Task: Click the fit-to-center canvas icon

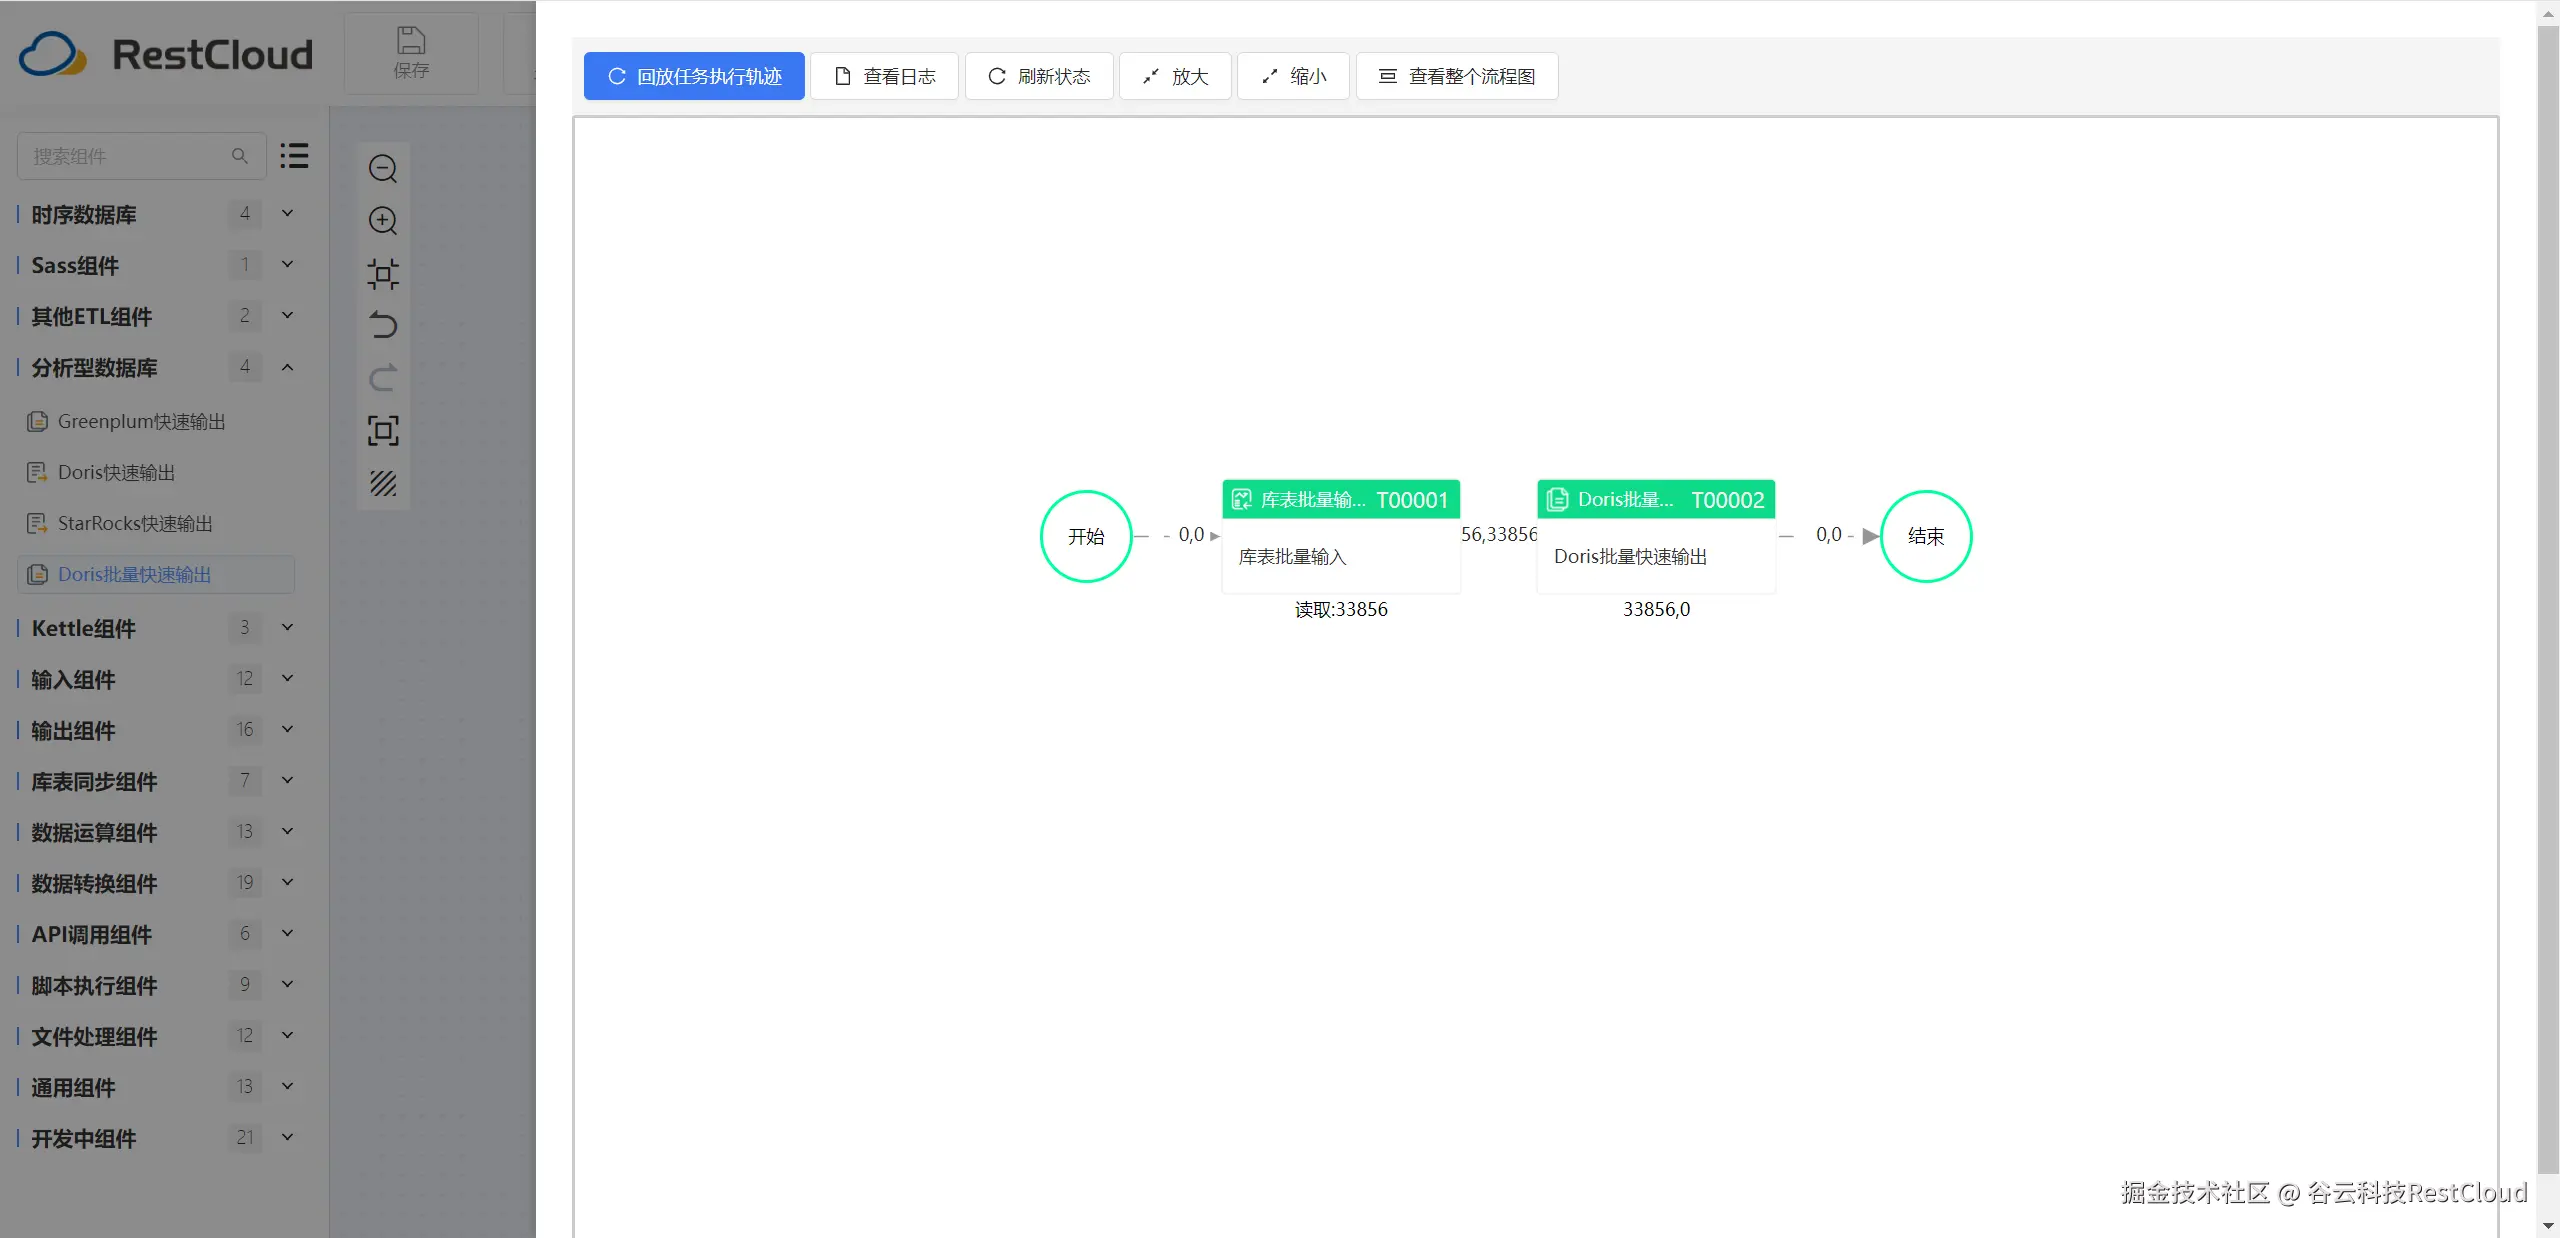Action: click(x=383, y=274)
